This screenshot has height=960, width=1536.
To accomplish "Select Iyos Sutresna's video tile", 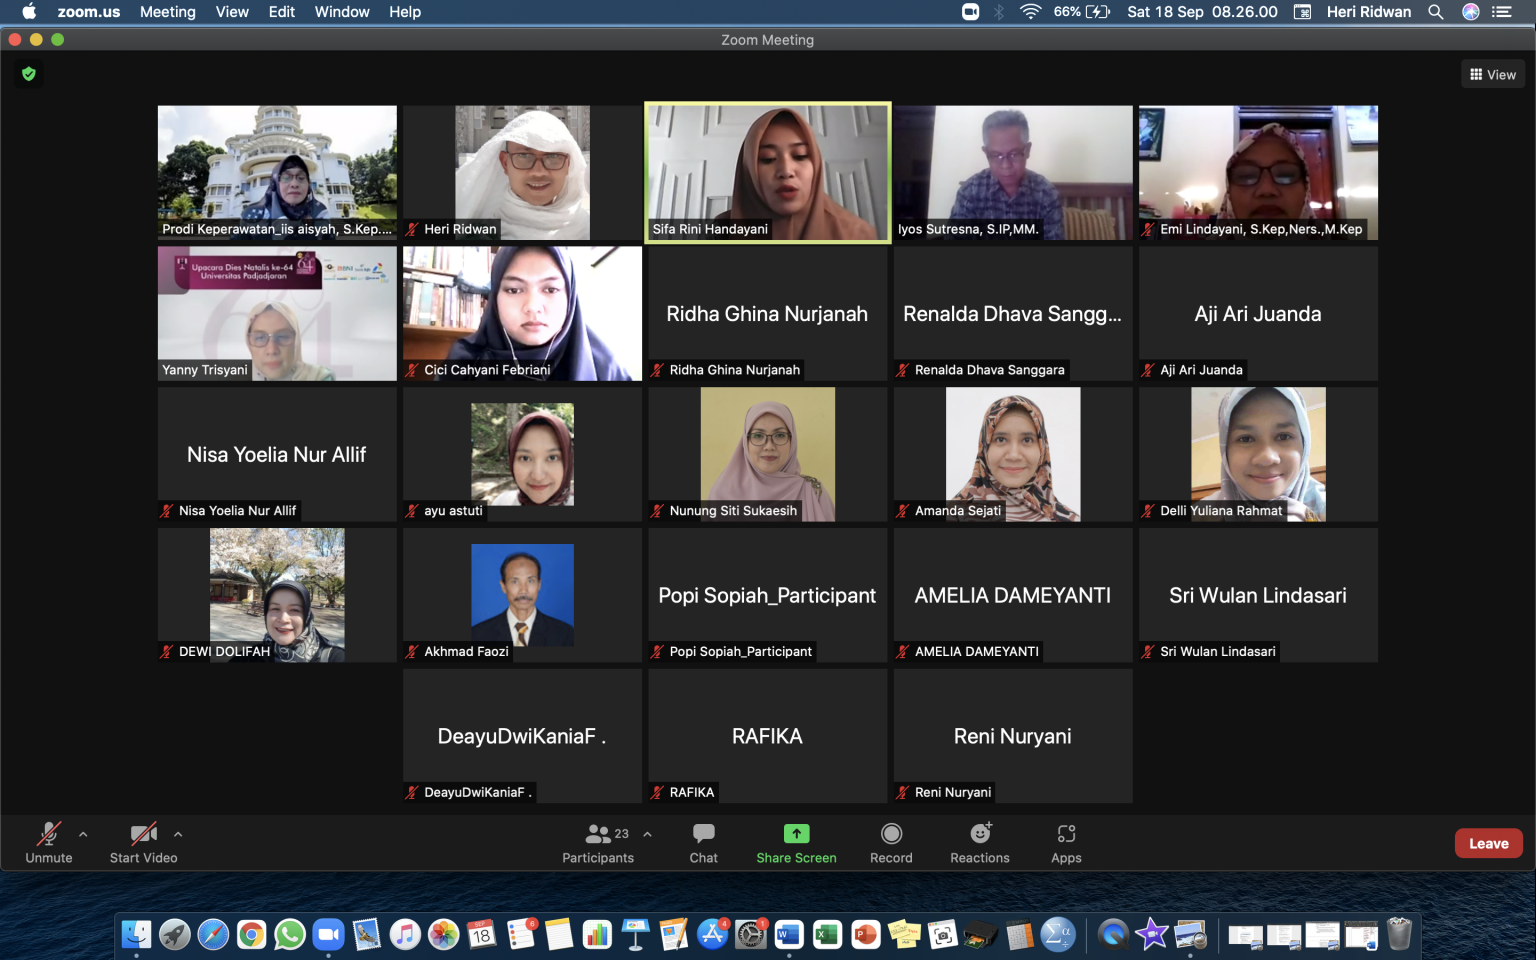I will point(1013,173).
